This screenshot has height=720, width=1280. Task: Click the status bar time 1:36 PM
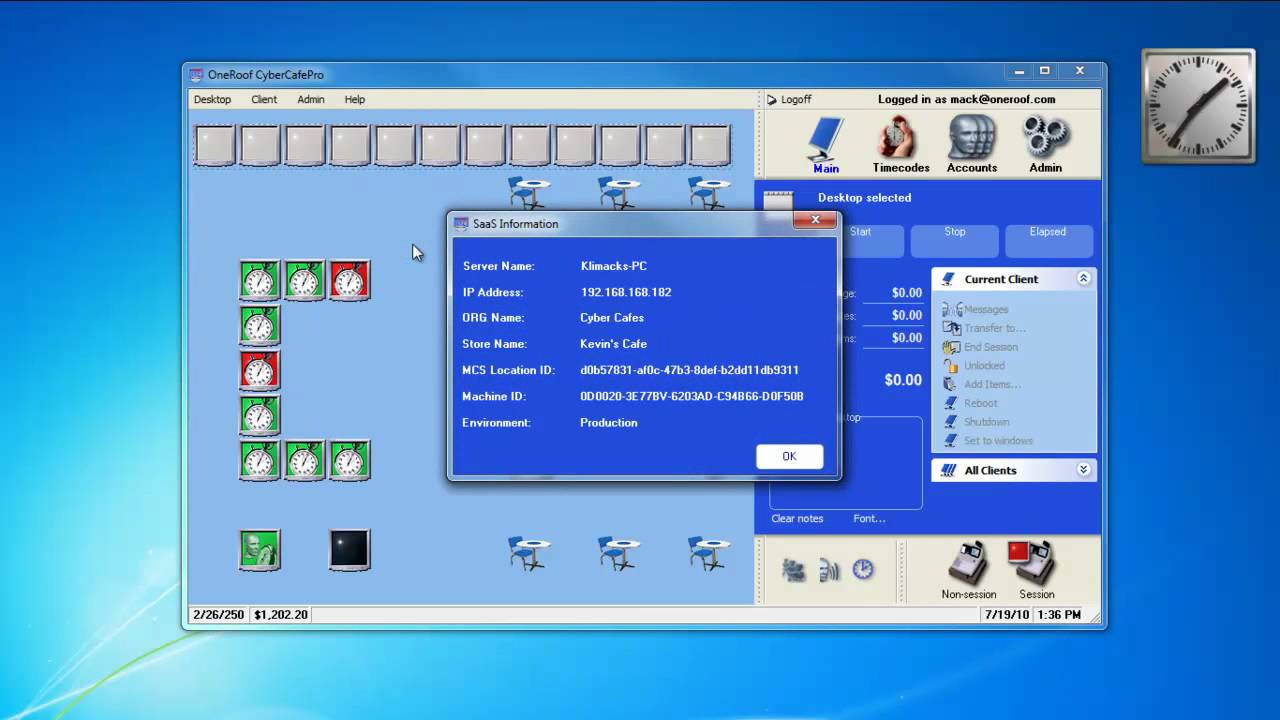[1060, 614]
